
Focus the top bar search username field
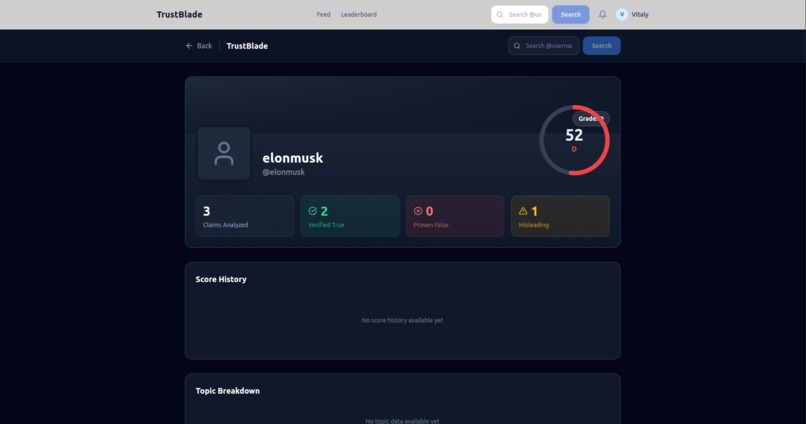click(x=520, y=14)
